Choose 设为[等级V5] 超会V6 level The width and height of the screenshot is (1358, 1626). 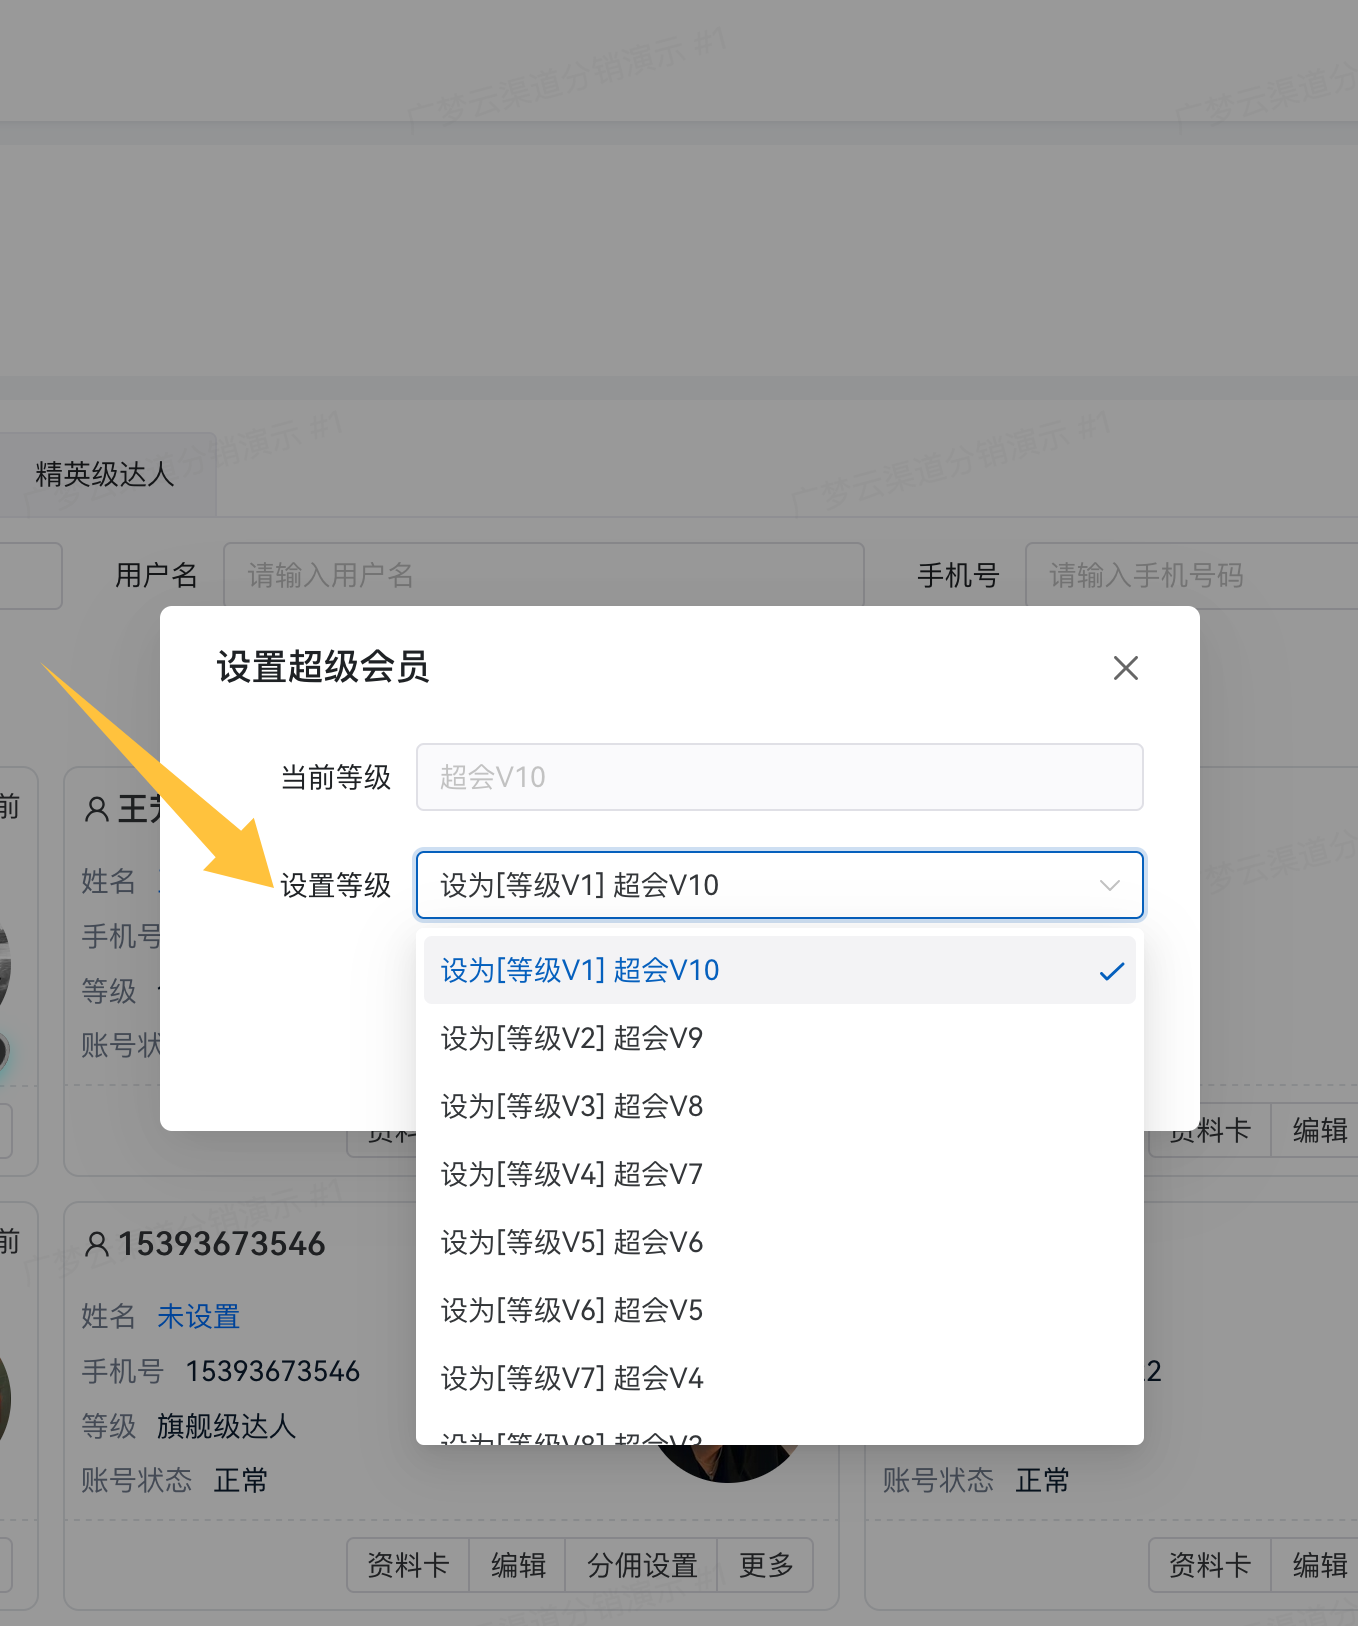tap(572, 1242)
